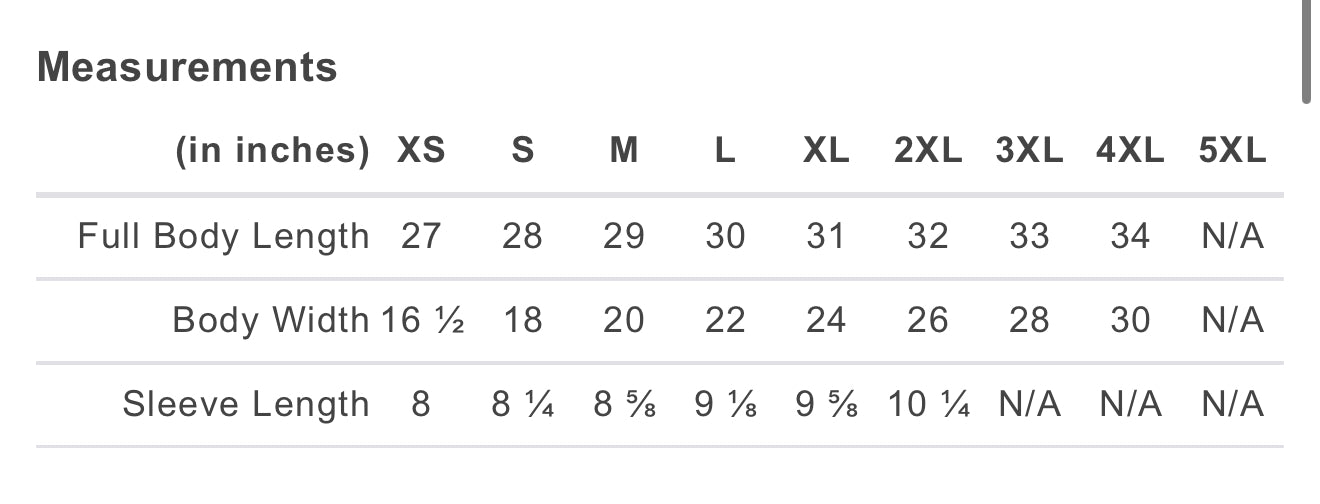
Task: Click the Body Width row label
Action: pyautogui.click(x=271, y=320)
